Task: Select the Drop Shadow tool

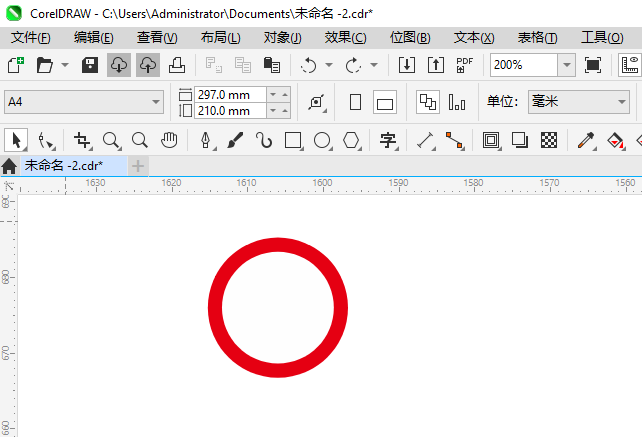Action: pos(520,140)
